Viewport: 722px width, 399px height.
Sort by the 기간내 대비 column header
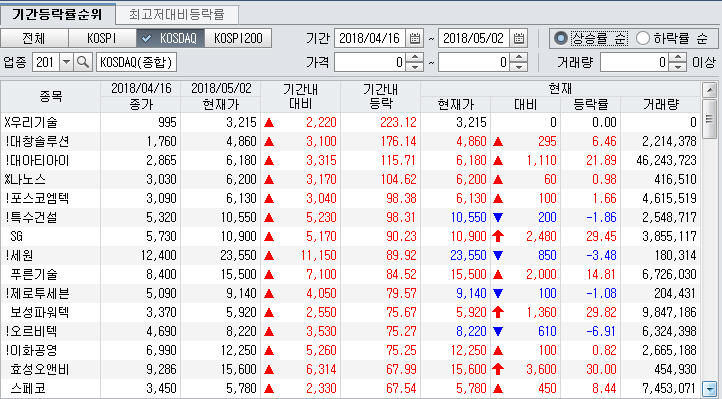pyautogui.click(x=301, y=97)
